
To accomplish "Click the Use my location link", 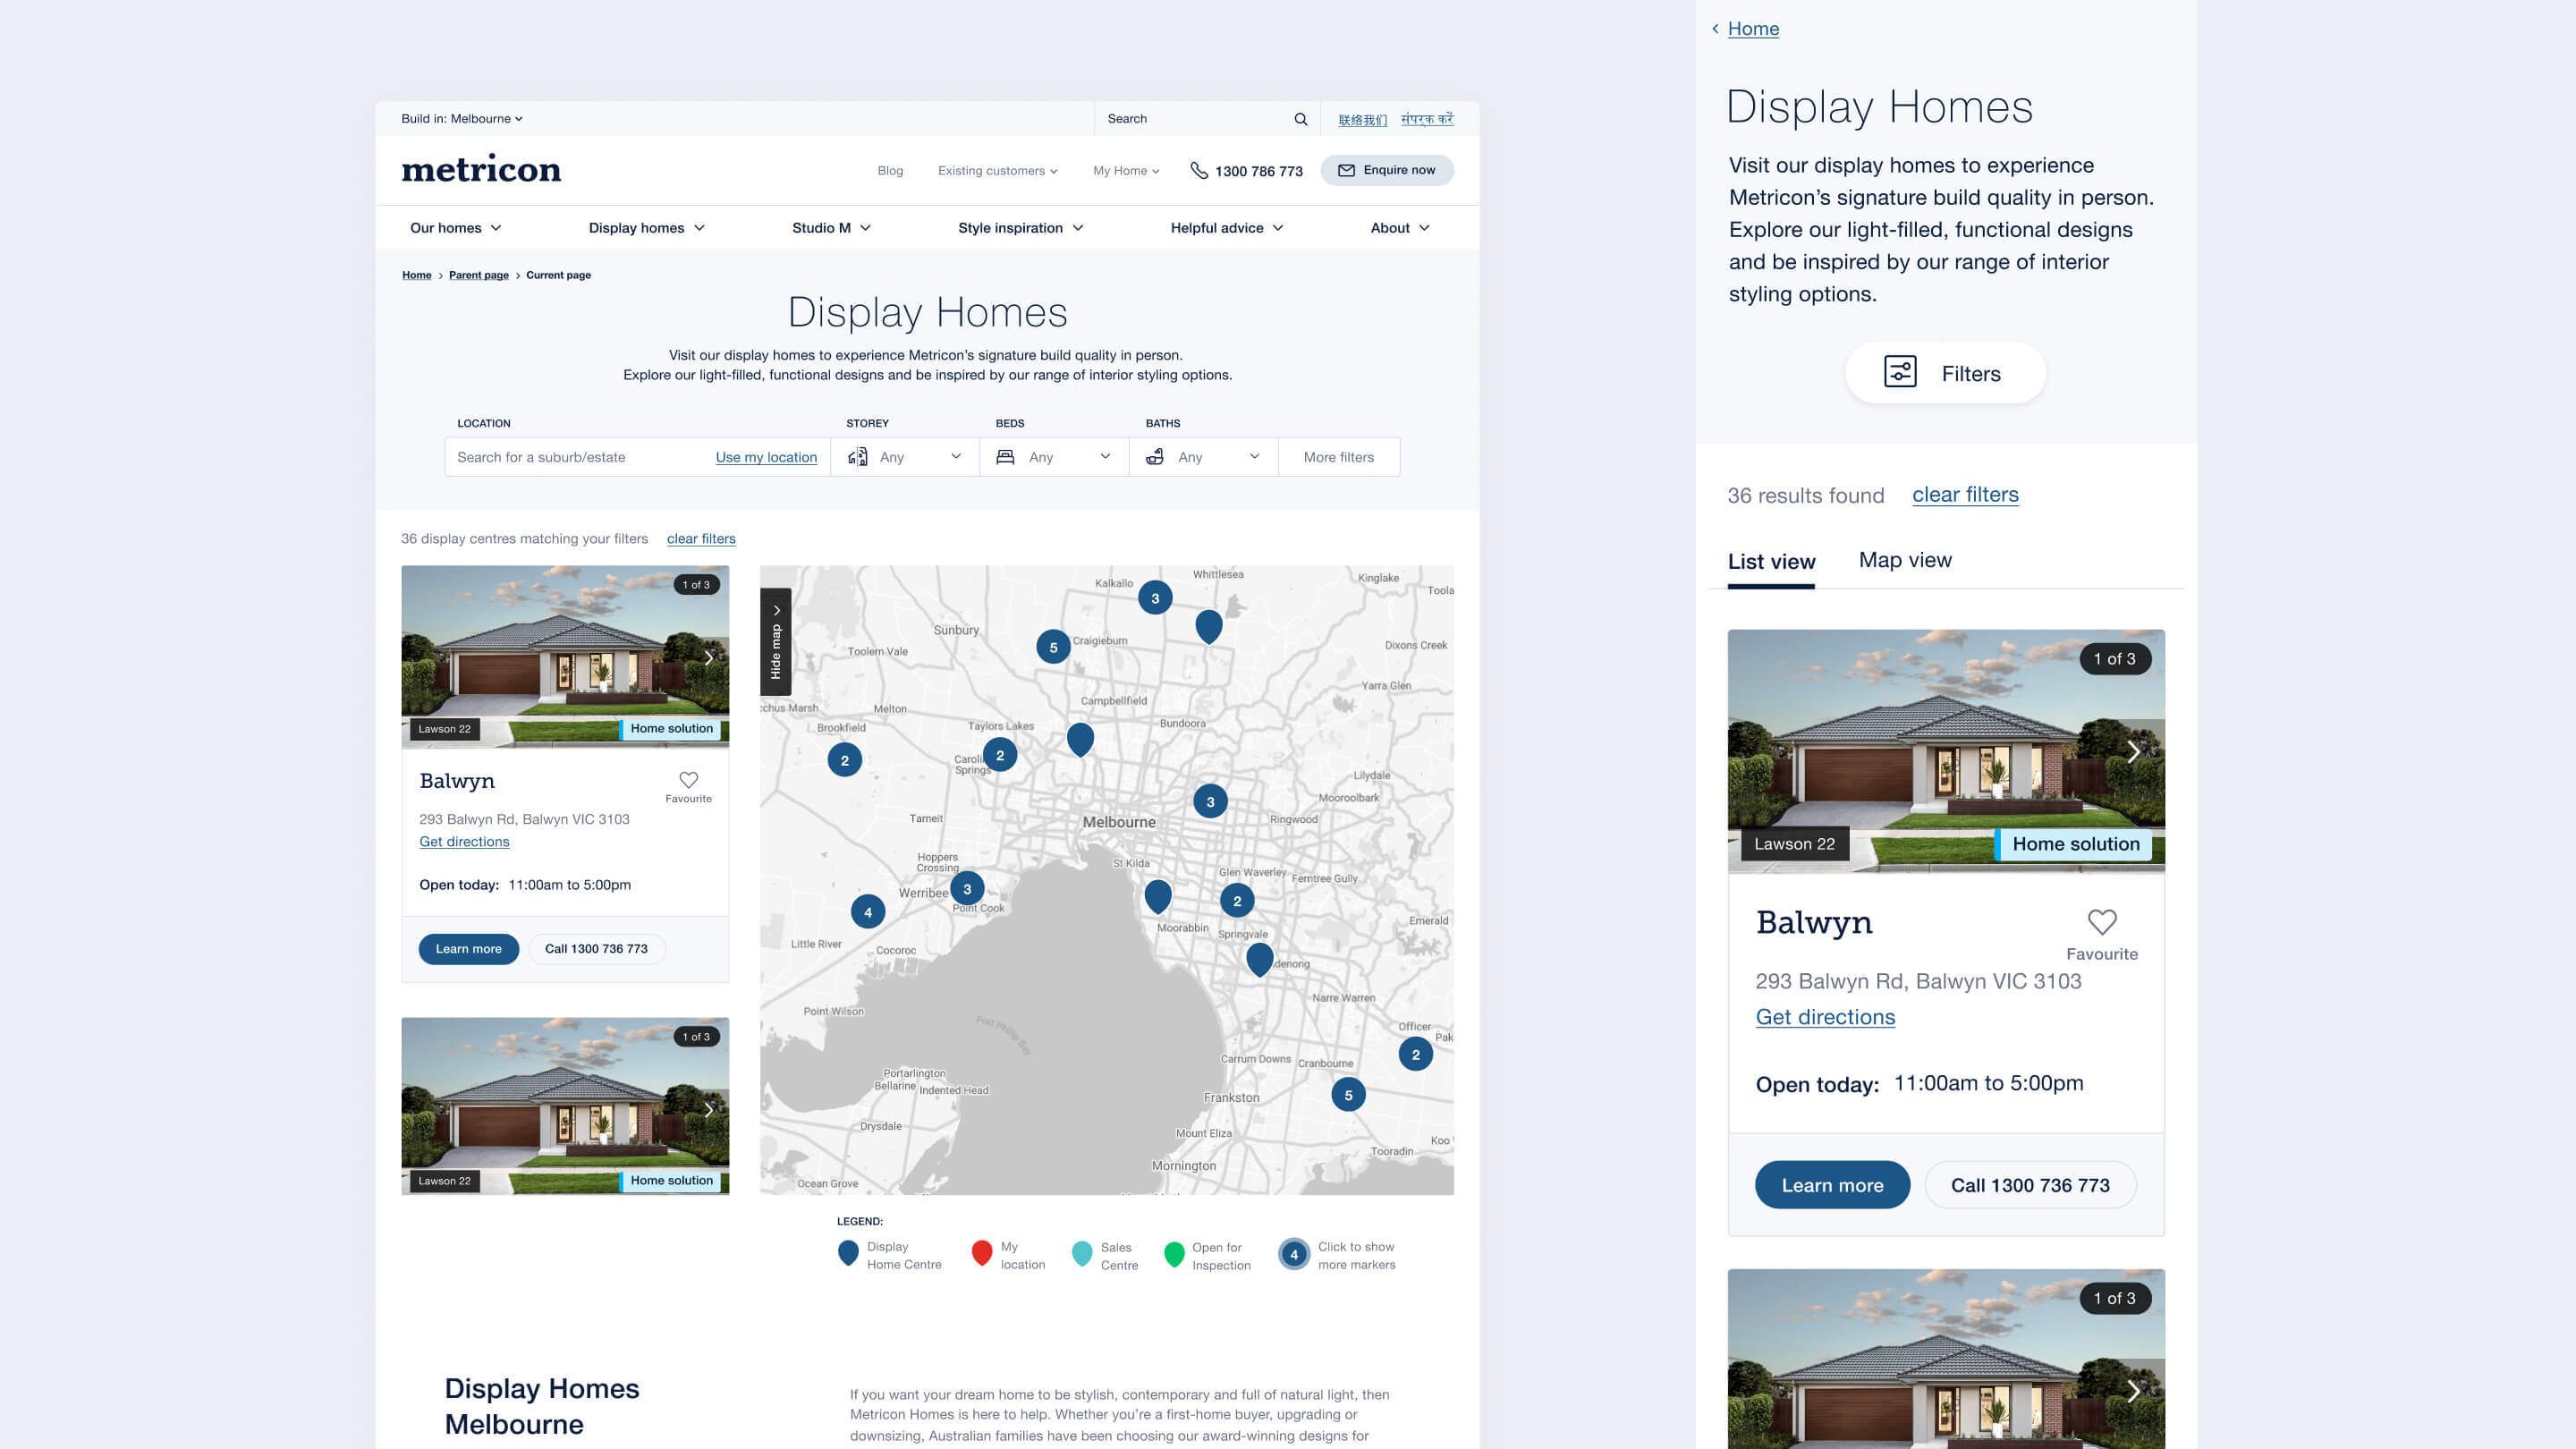I will click(766, 457).
